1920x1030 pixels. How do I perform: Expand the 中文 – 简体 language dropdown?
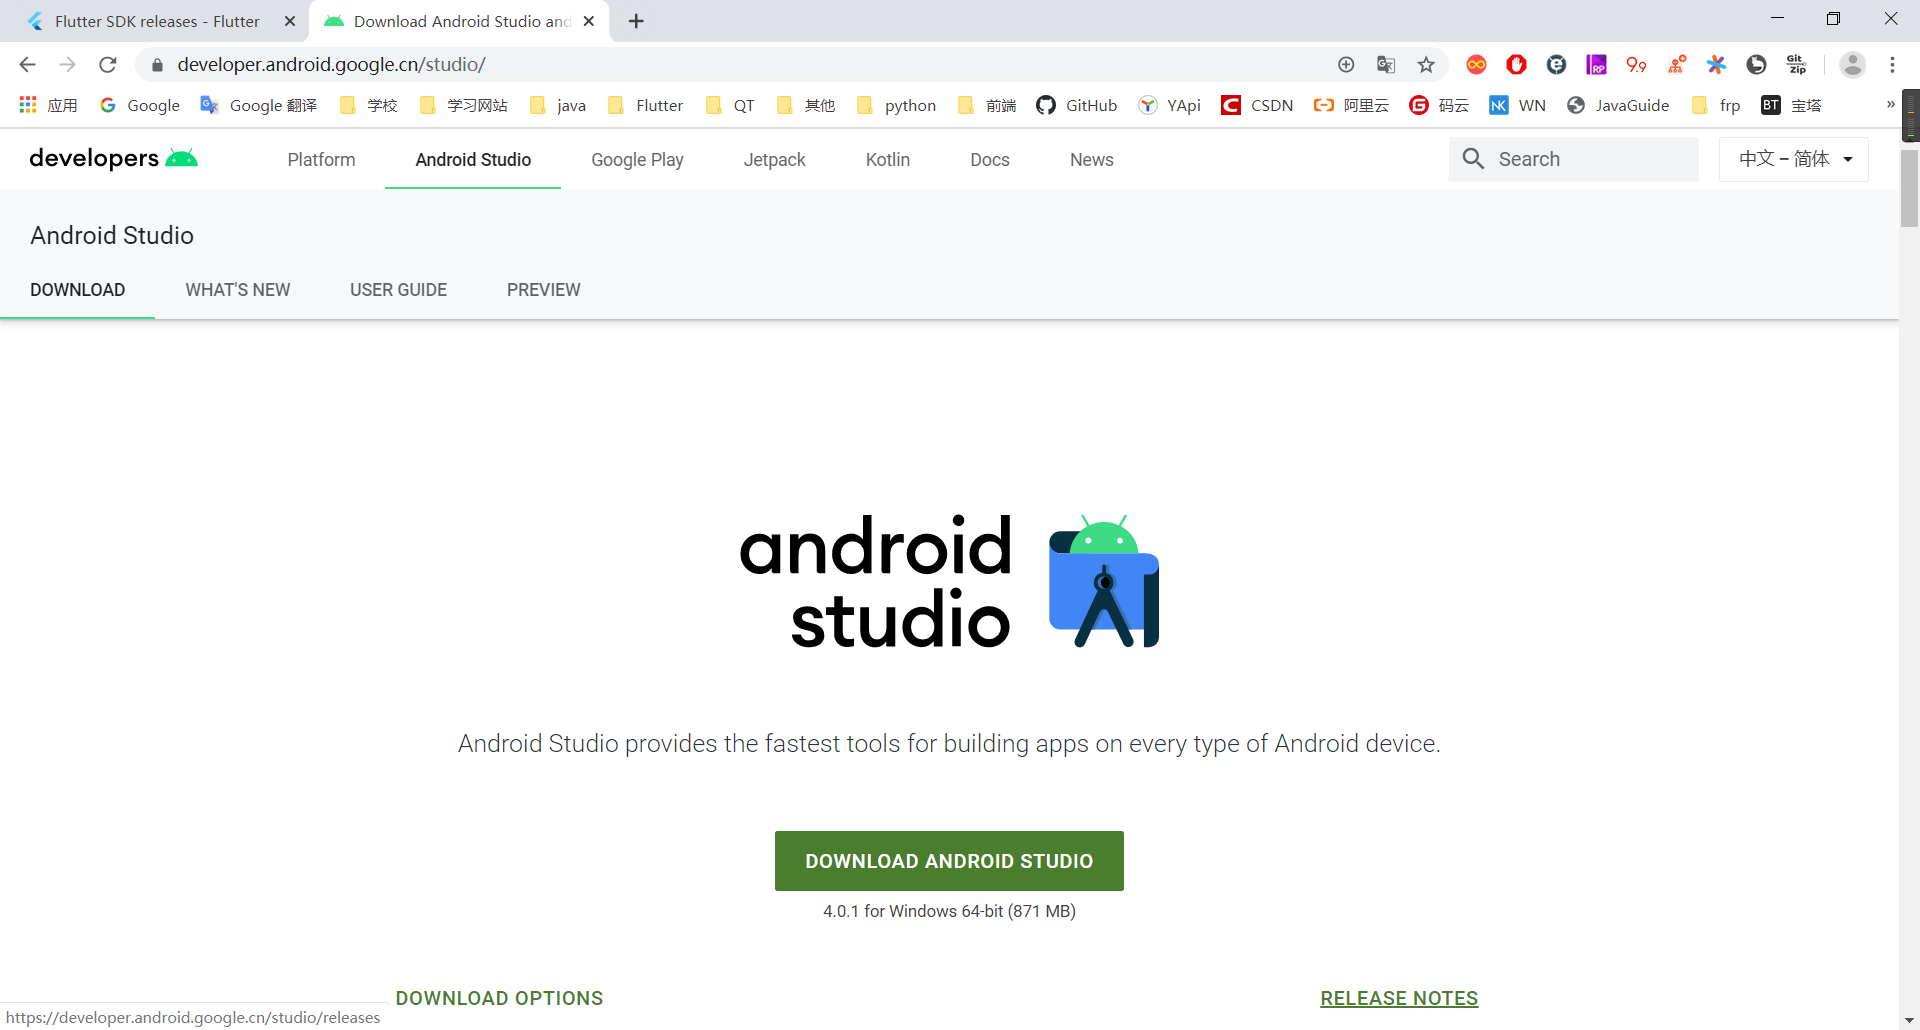pyautogui.click(x=1794, y=159)
